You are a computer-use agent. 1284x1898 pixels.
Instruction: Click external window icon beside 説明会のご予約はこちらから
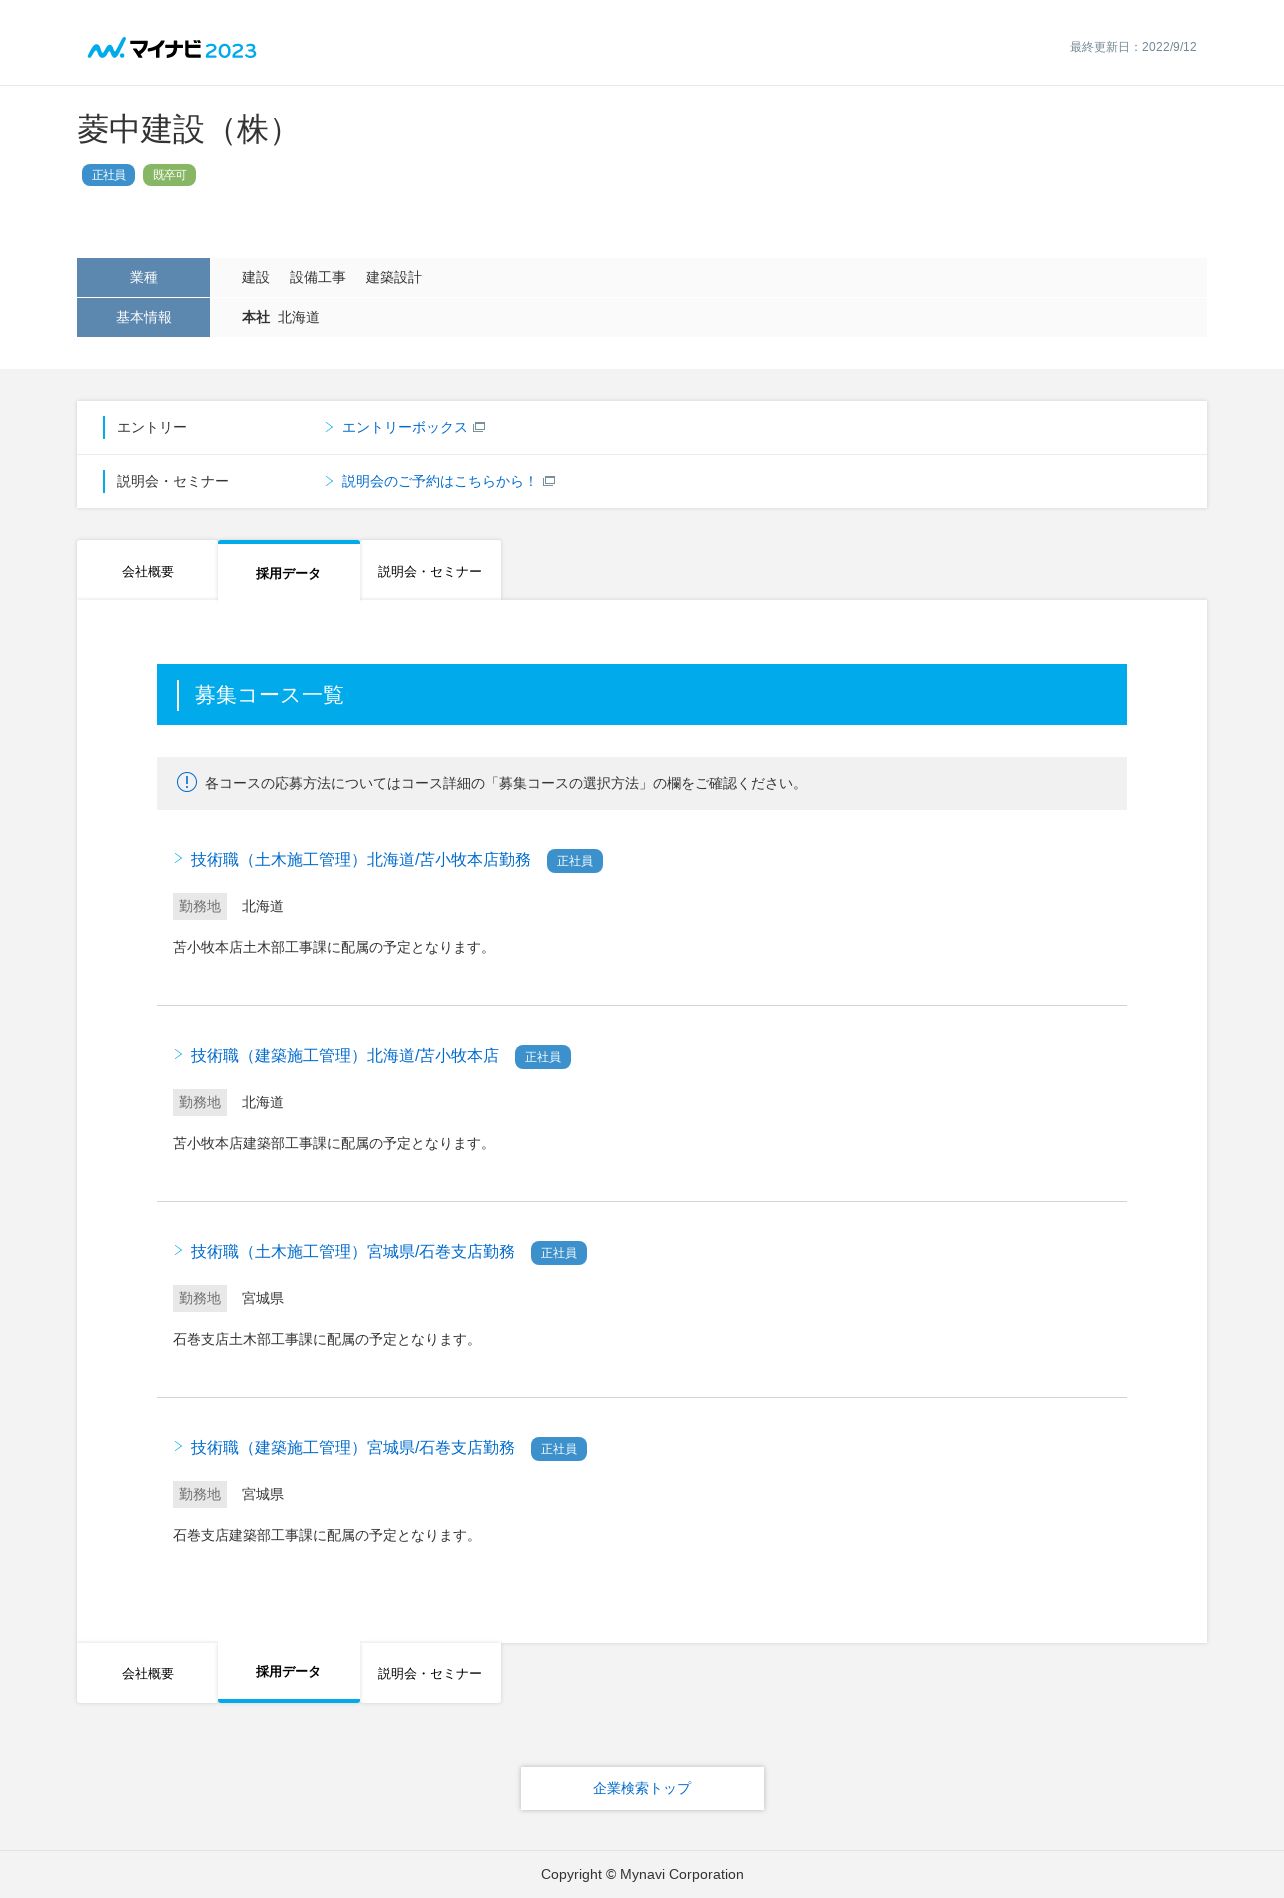[x=549, y=481]
